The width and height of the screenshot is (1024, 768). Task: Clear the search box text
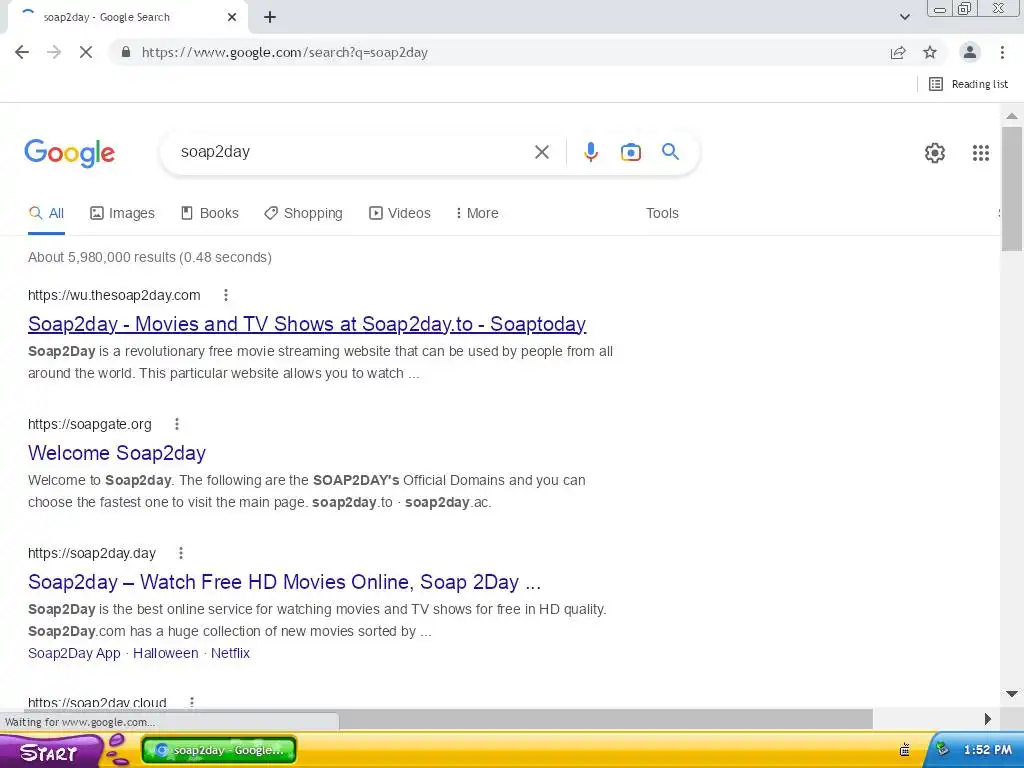click(541, 152)
